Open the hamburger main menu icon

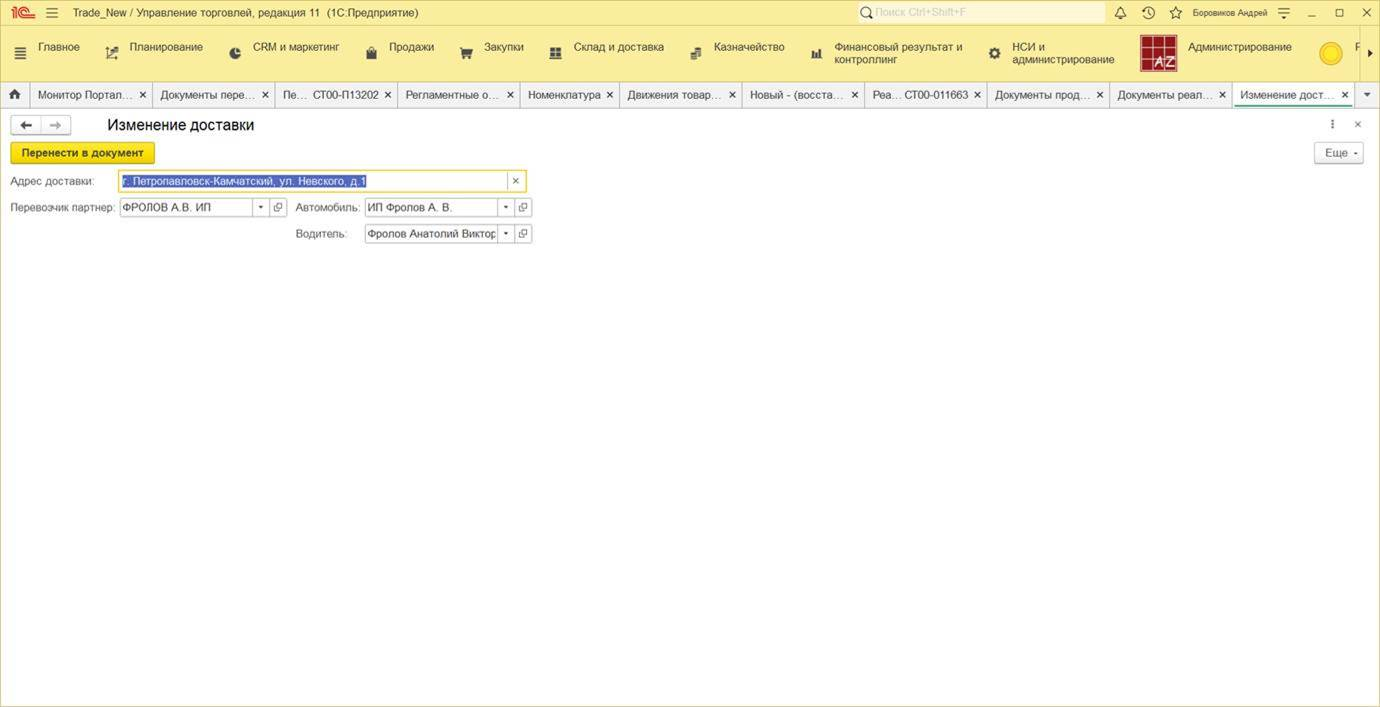click(52, 13)
